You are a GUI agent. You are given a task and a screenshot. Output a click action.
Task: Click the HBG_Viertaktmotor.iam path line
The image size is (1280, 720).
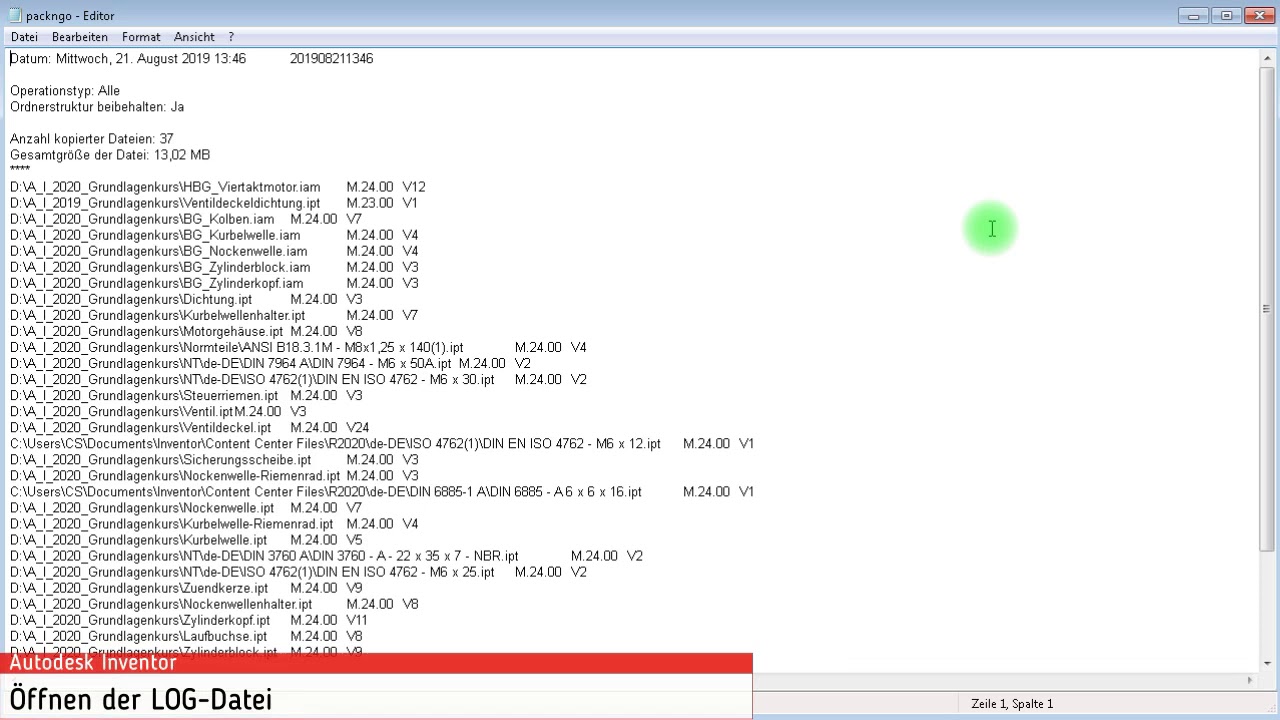[x=218, y=187]
